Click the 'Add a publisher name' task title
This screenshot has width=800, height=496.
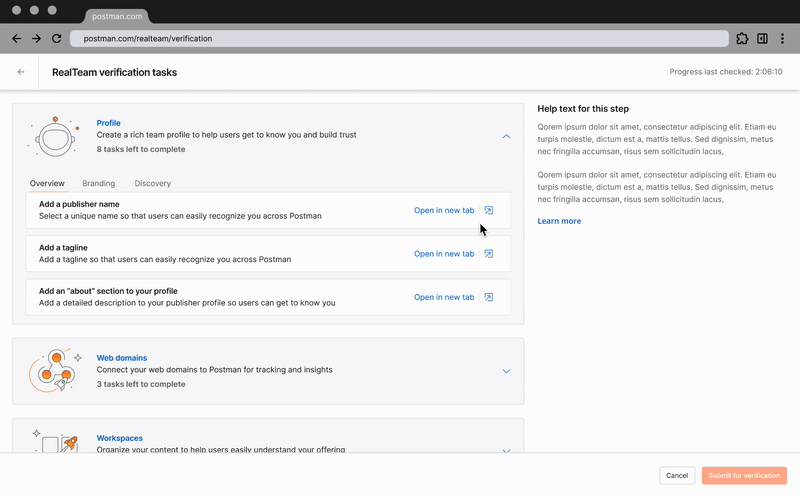[x=79, y=204]
